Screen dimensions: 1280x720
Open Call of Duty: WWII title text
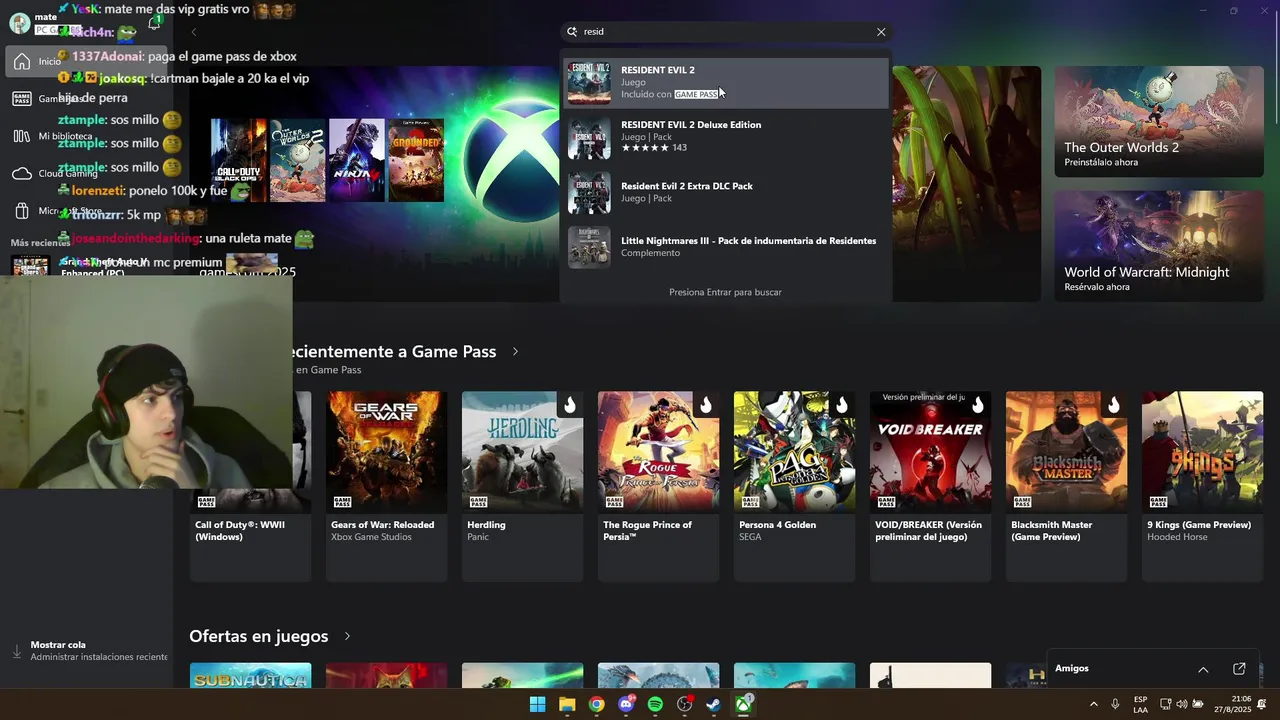point(240,531)
